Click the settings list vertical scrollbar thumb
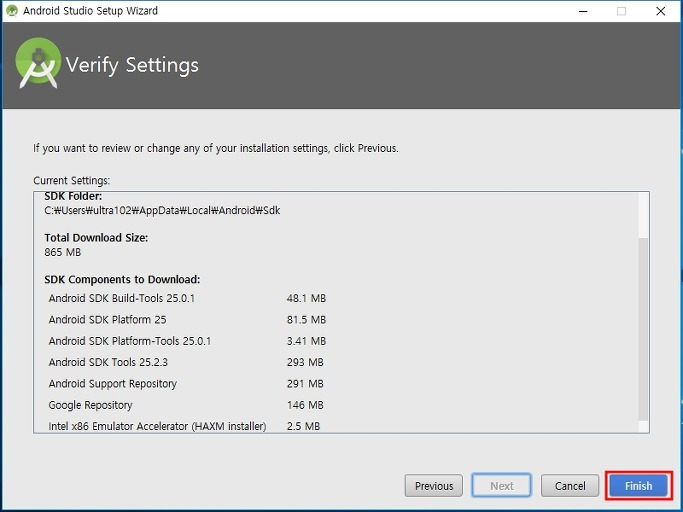This screenshot has width=683, height=512. pyautogui.click(x=643, y=329)
